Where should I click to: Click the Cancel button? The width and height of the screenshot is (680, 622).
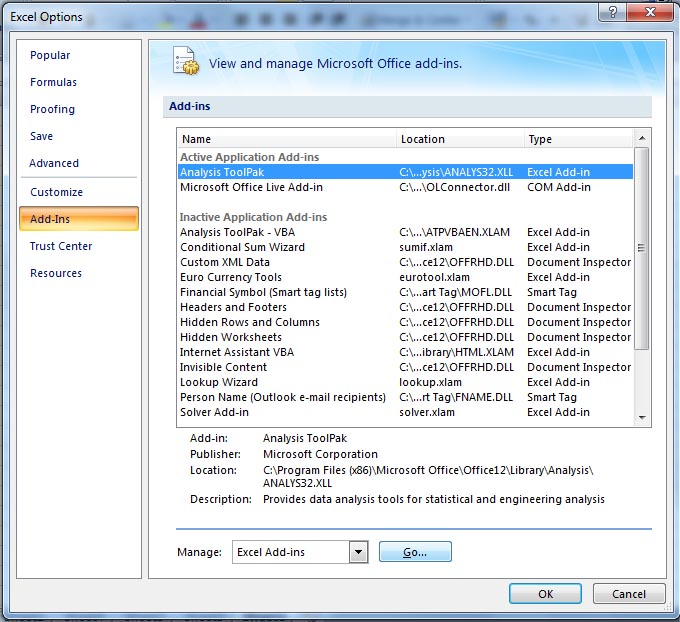pyautogui.click(x=628, y=593)
